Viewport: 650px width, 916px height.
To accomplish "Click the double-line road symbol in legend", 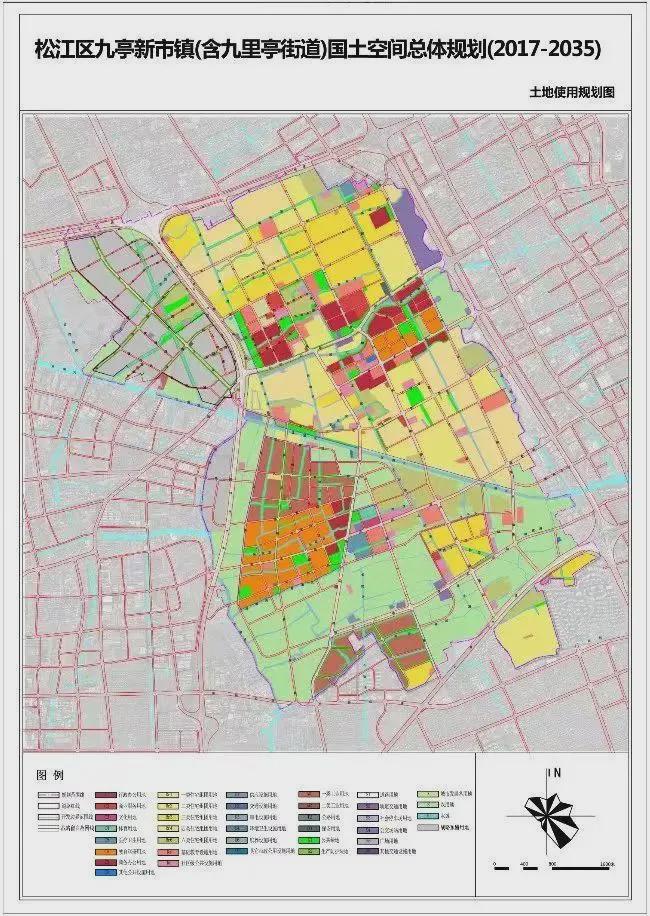I will [x=49, y=828].
